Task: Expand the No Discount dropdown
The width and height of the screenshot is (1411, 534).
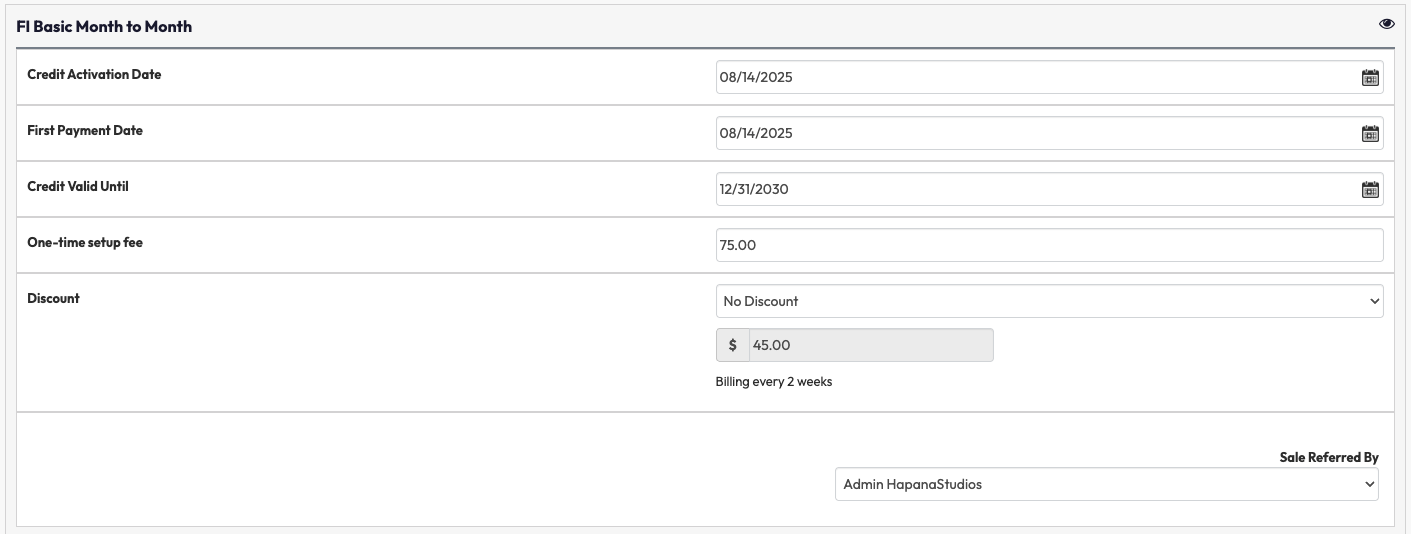Action: tap(1049, 301)
